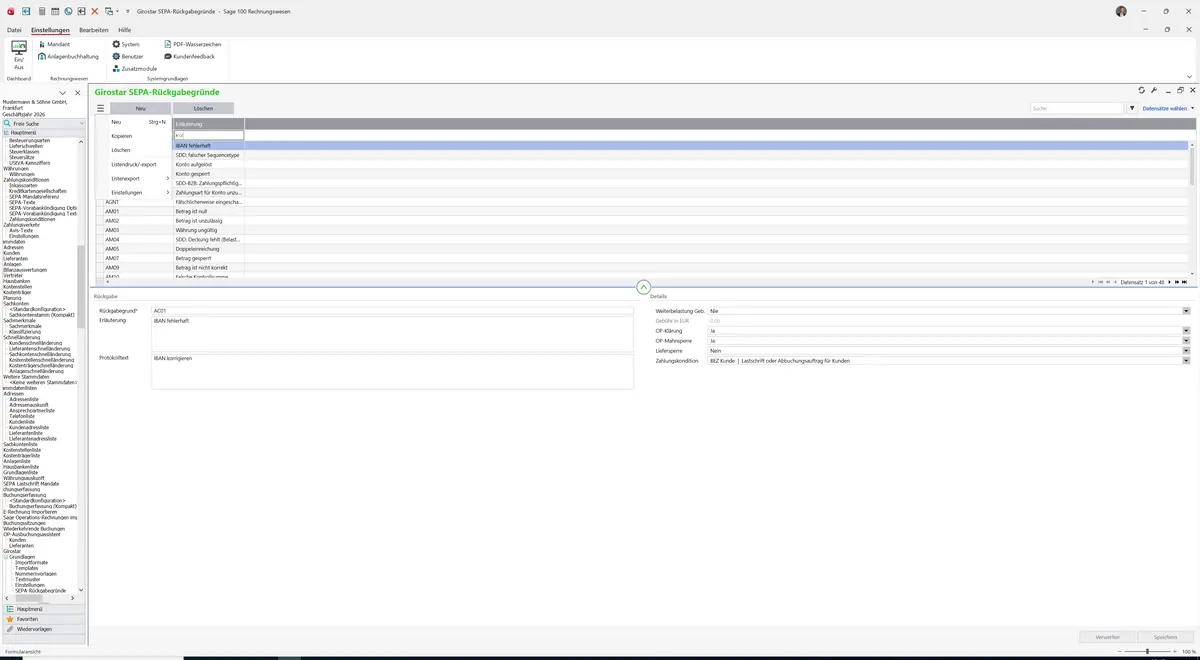Open System settings gear in ribbon
1200x660 pixels.
pyautogui.click(x=126, y=44)
